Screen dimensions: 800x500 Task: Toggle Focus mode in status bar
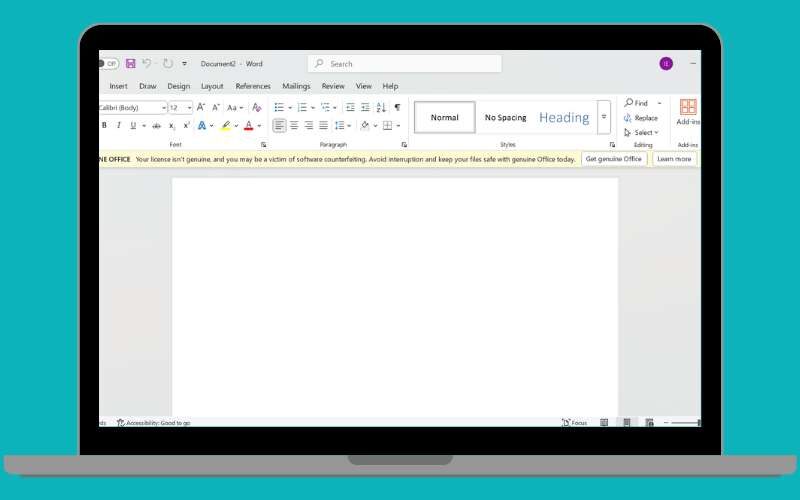pos(574,422)
